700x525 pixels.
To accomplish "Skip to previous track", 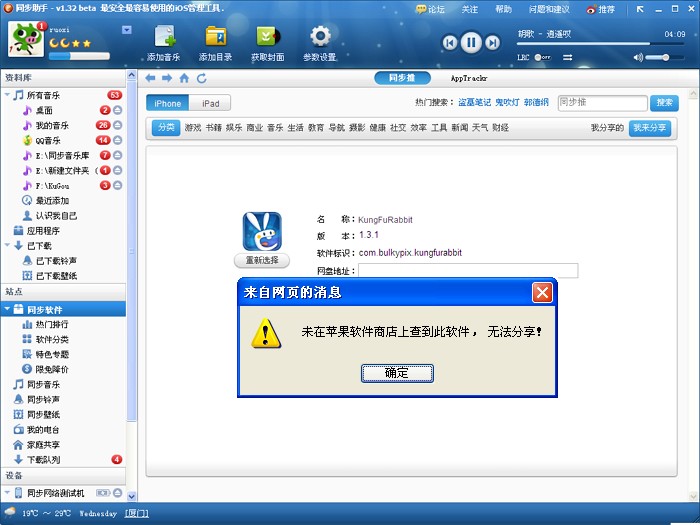I will [450, 43].
